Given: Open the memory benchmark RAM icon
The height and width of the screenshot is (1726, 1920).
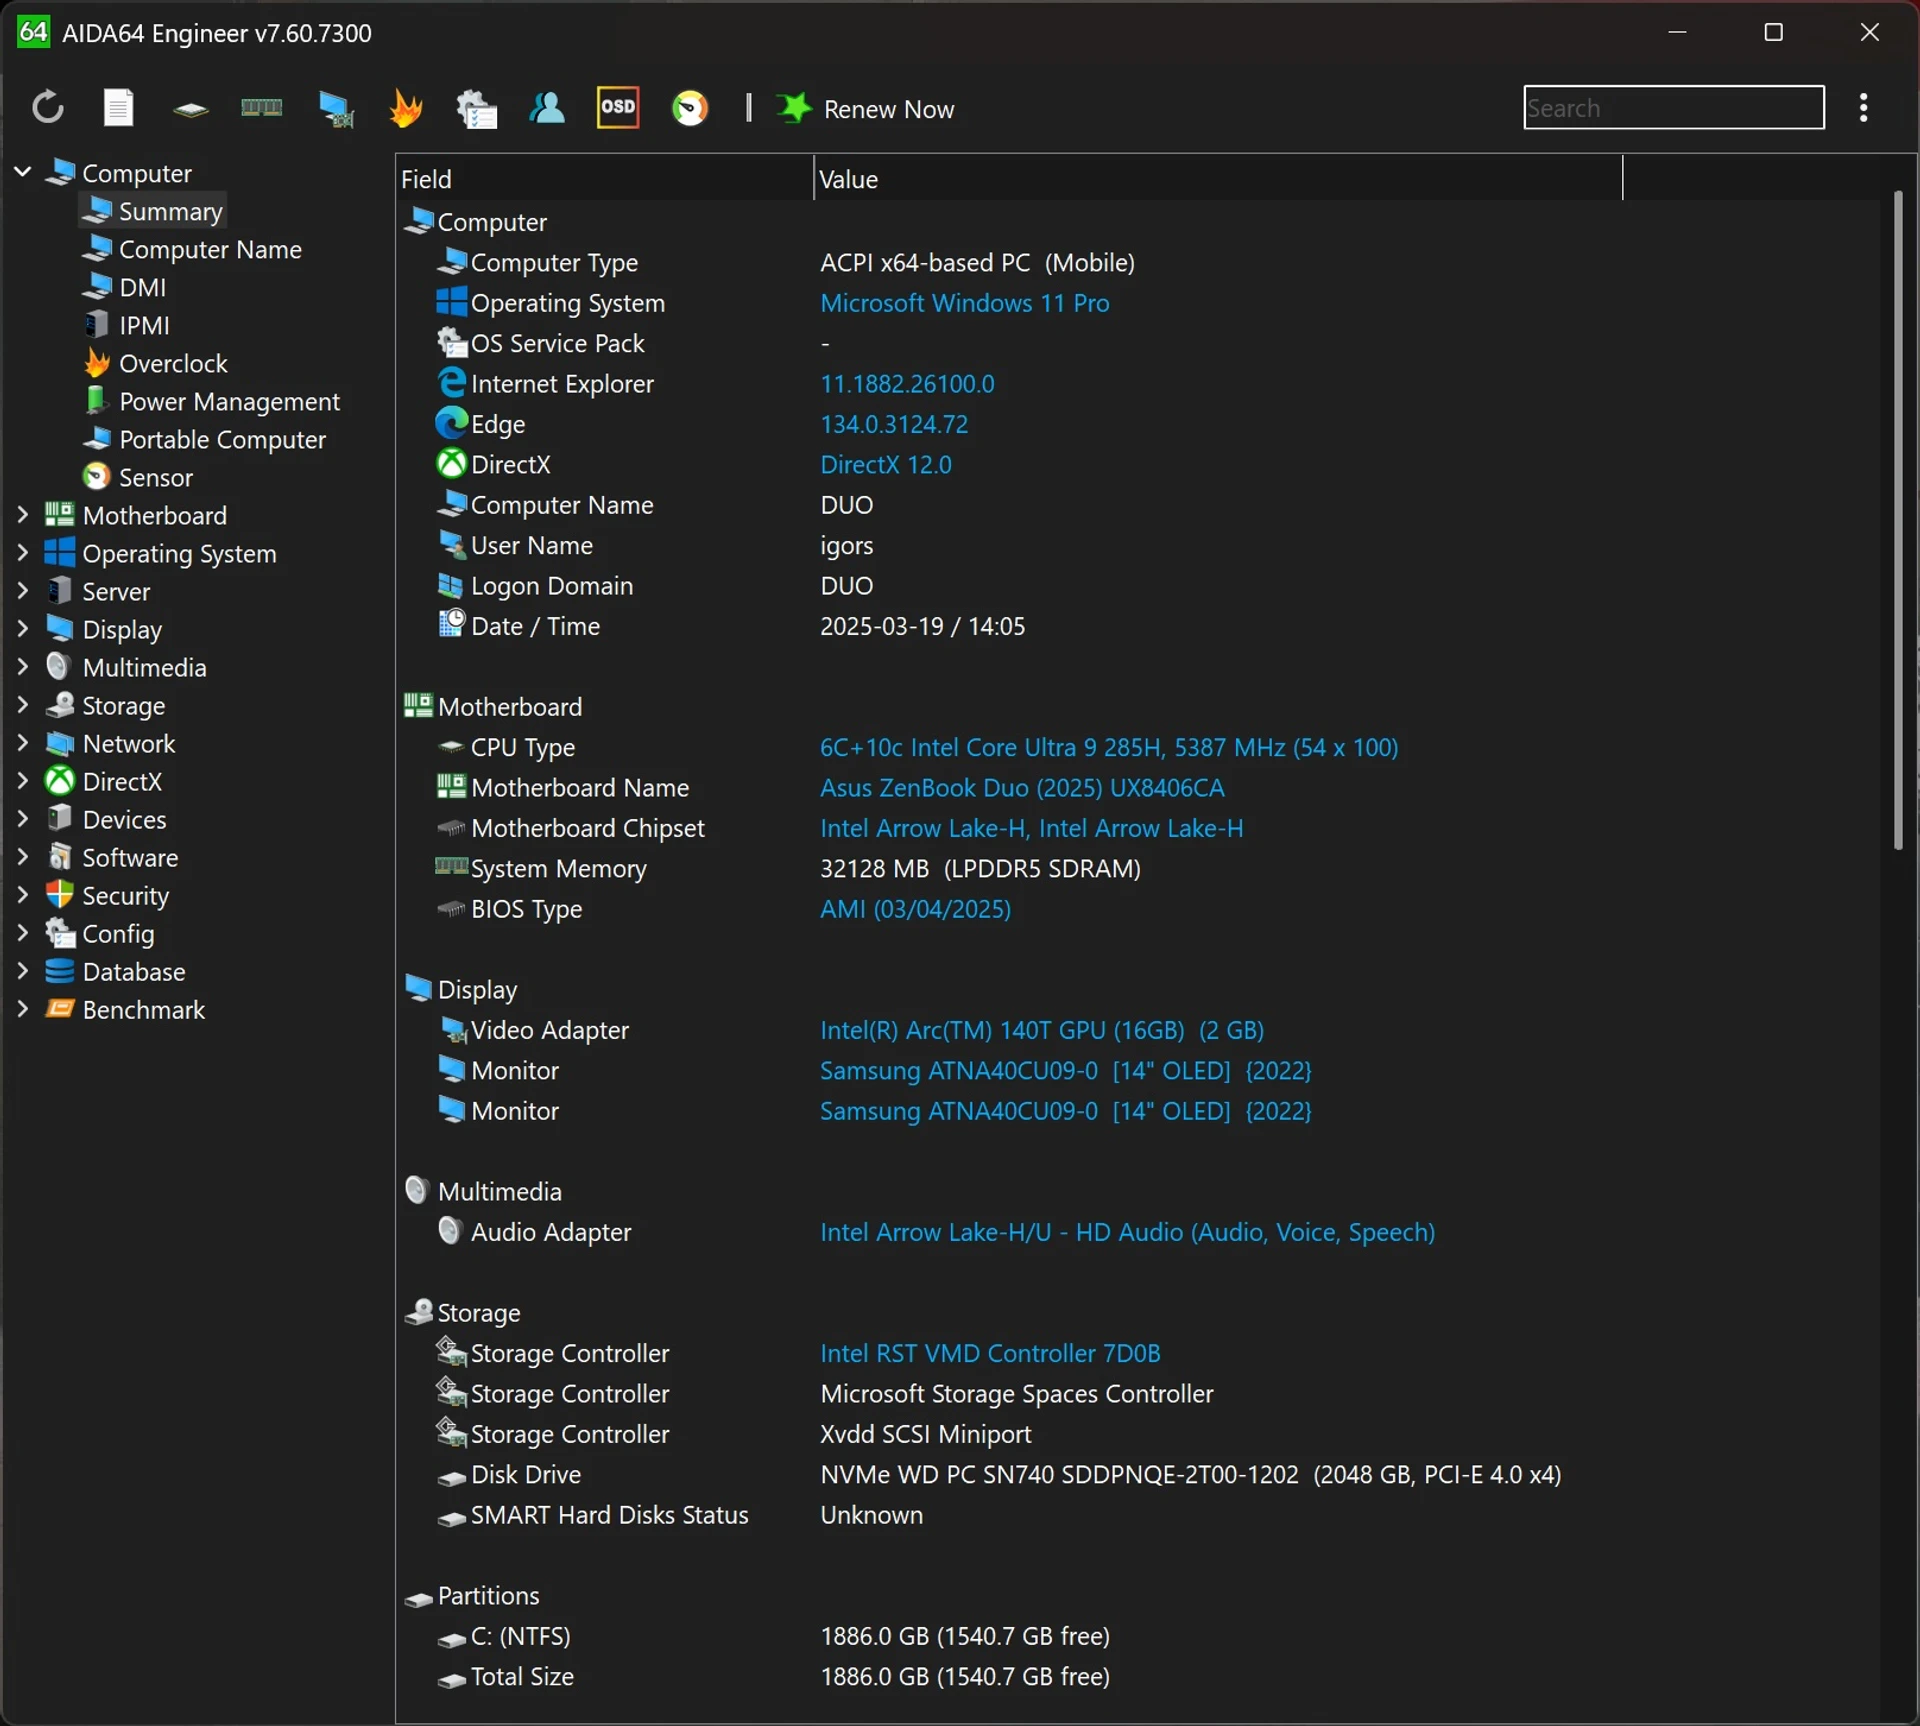Looking at the screenshot, I should 262,108.
